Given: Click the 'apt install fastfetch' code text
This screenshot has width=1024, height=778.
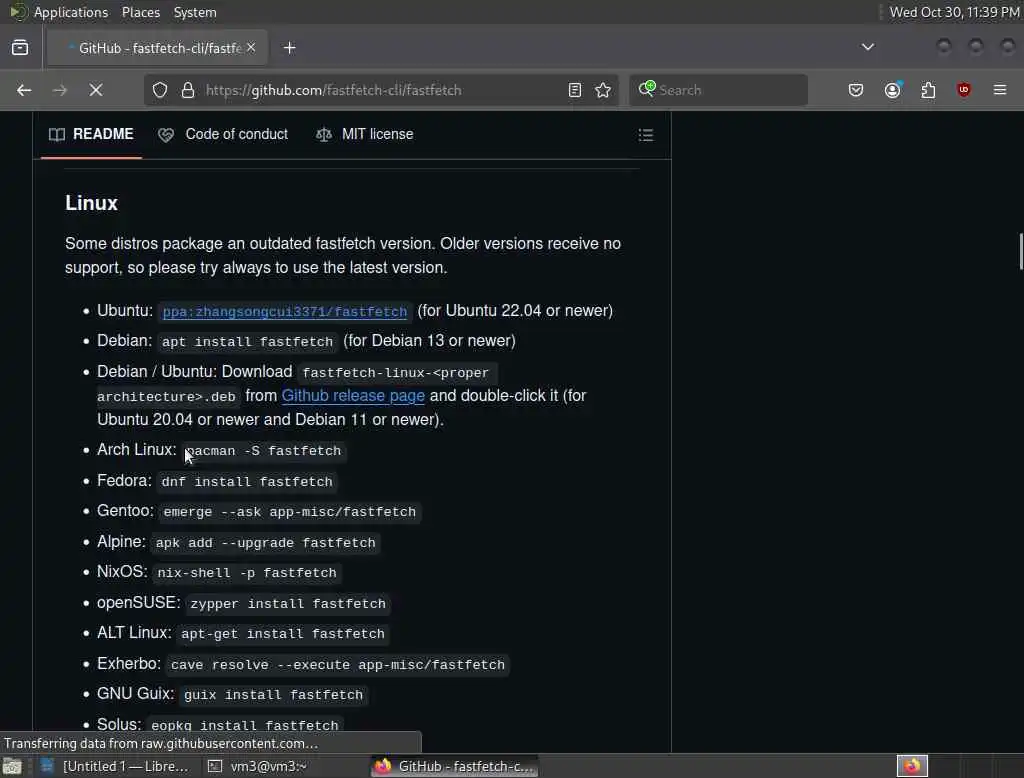Looking at the screenshot, I should pos(248,342).
